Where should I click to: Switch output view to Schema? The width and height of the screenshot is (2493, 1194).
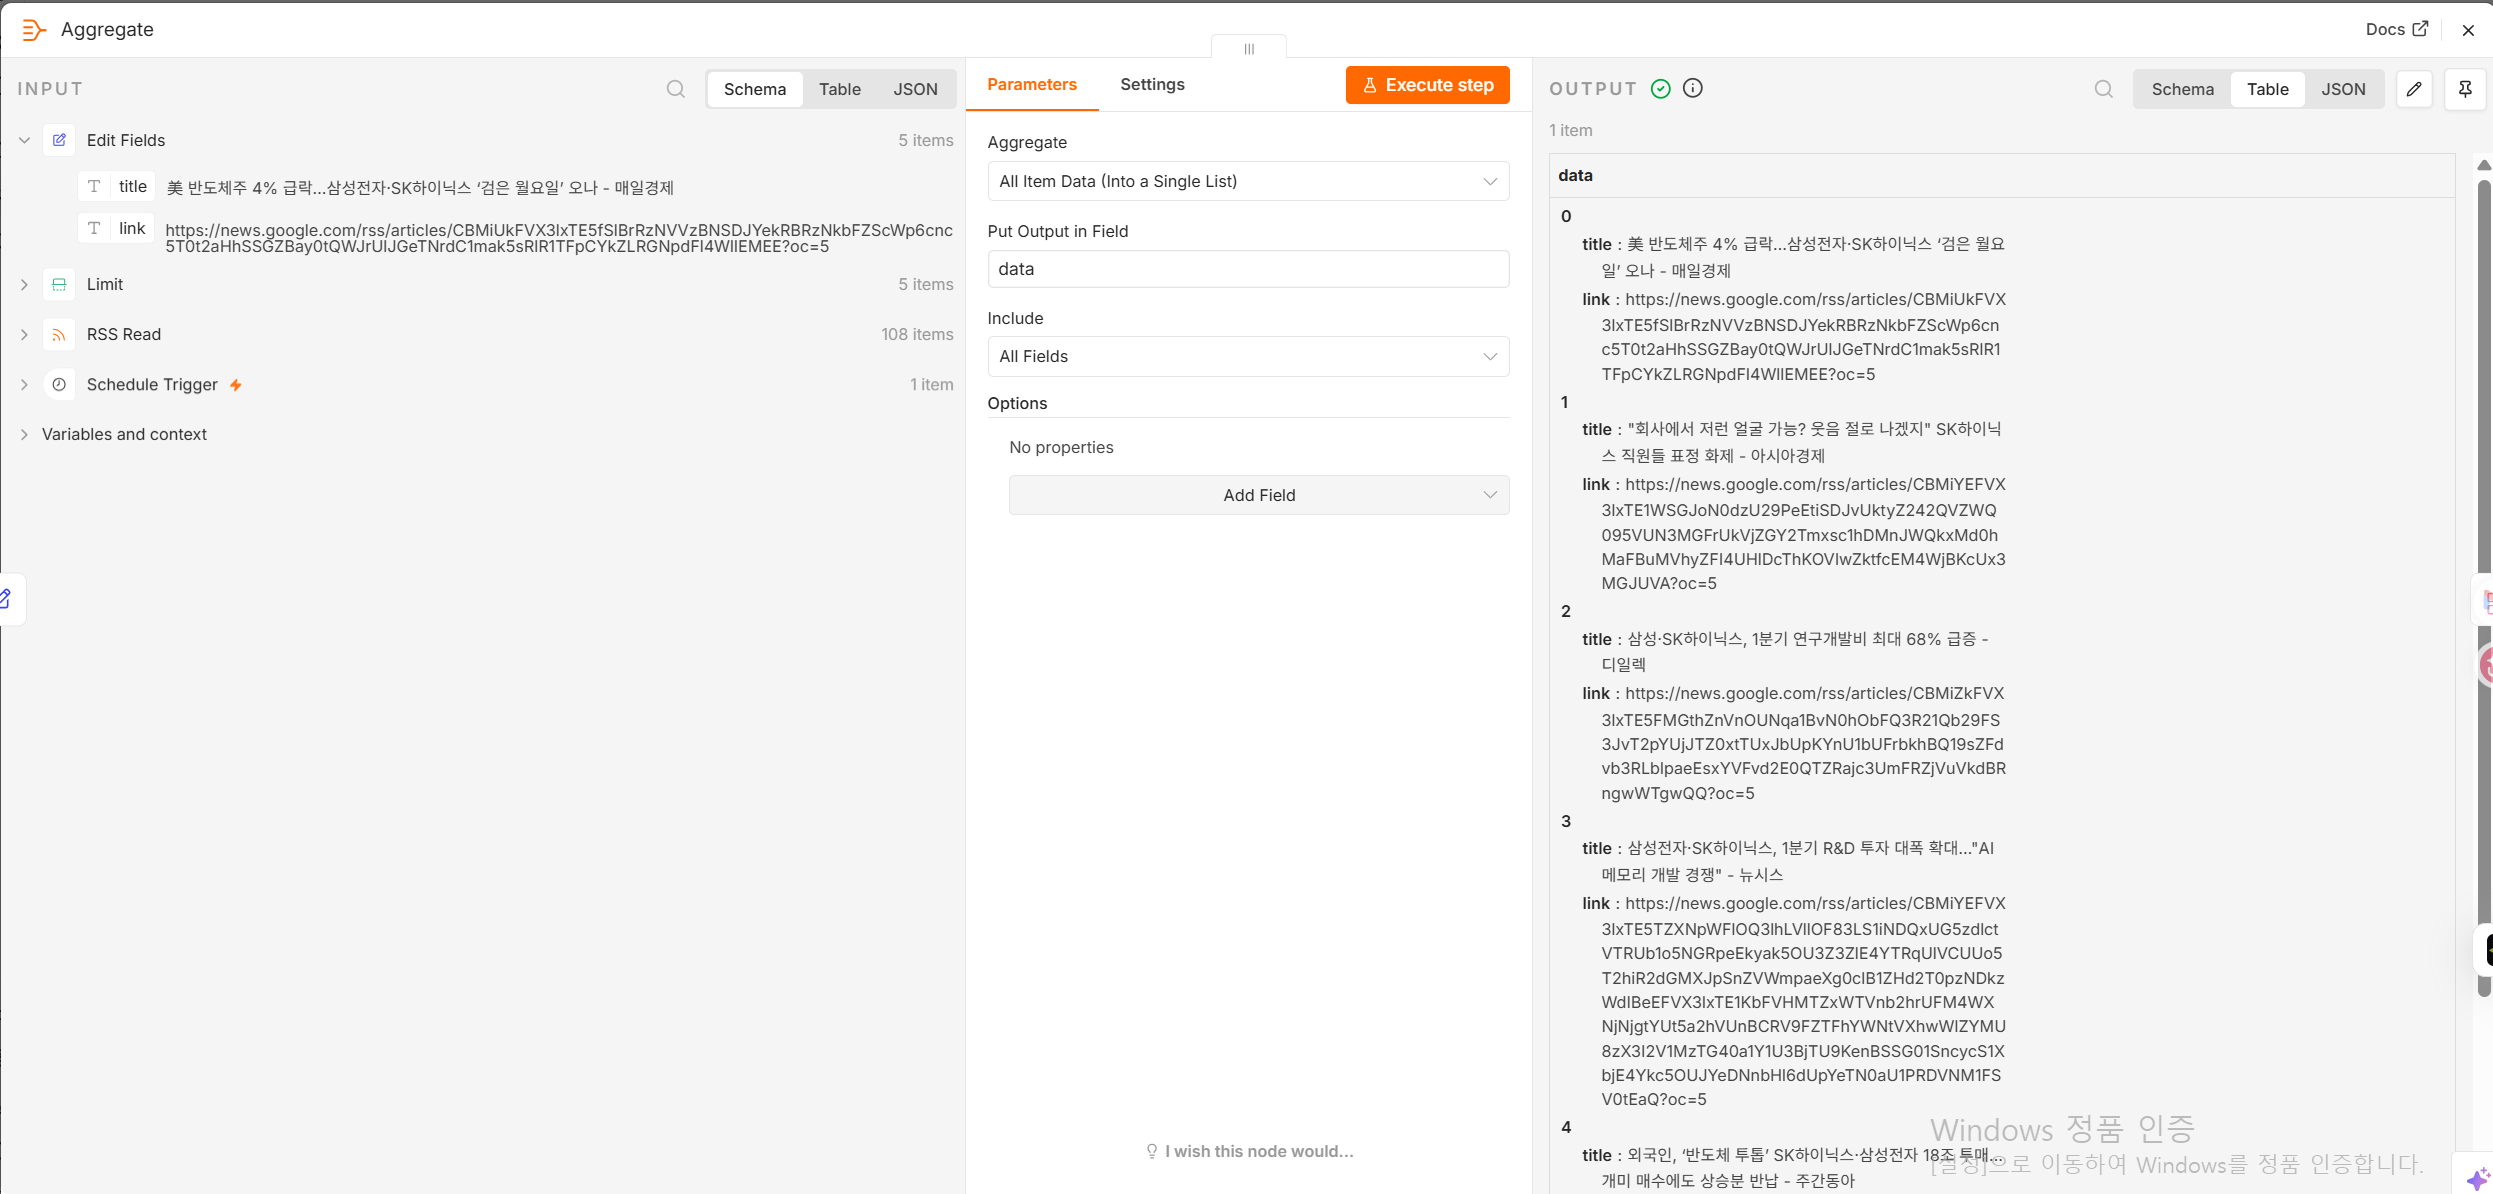(2183, 89)
